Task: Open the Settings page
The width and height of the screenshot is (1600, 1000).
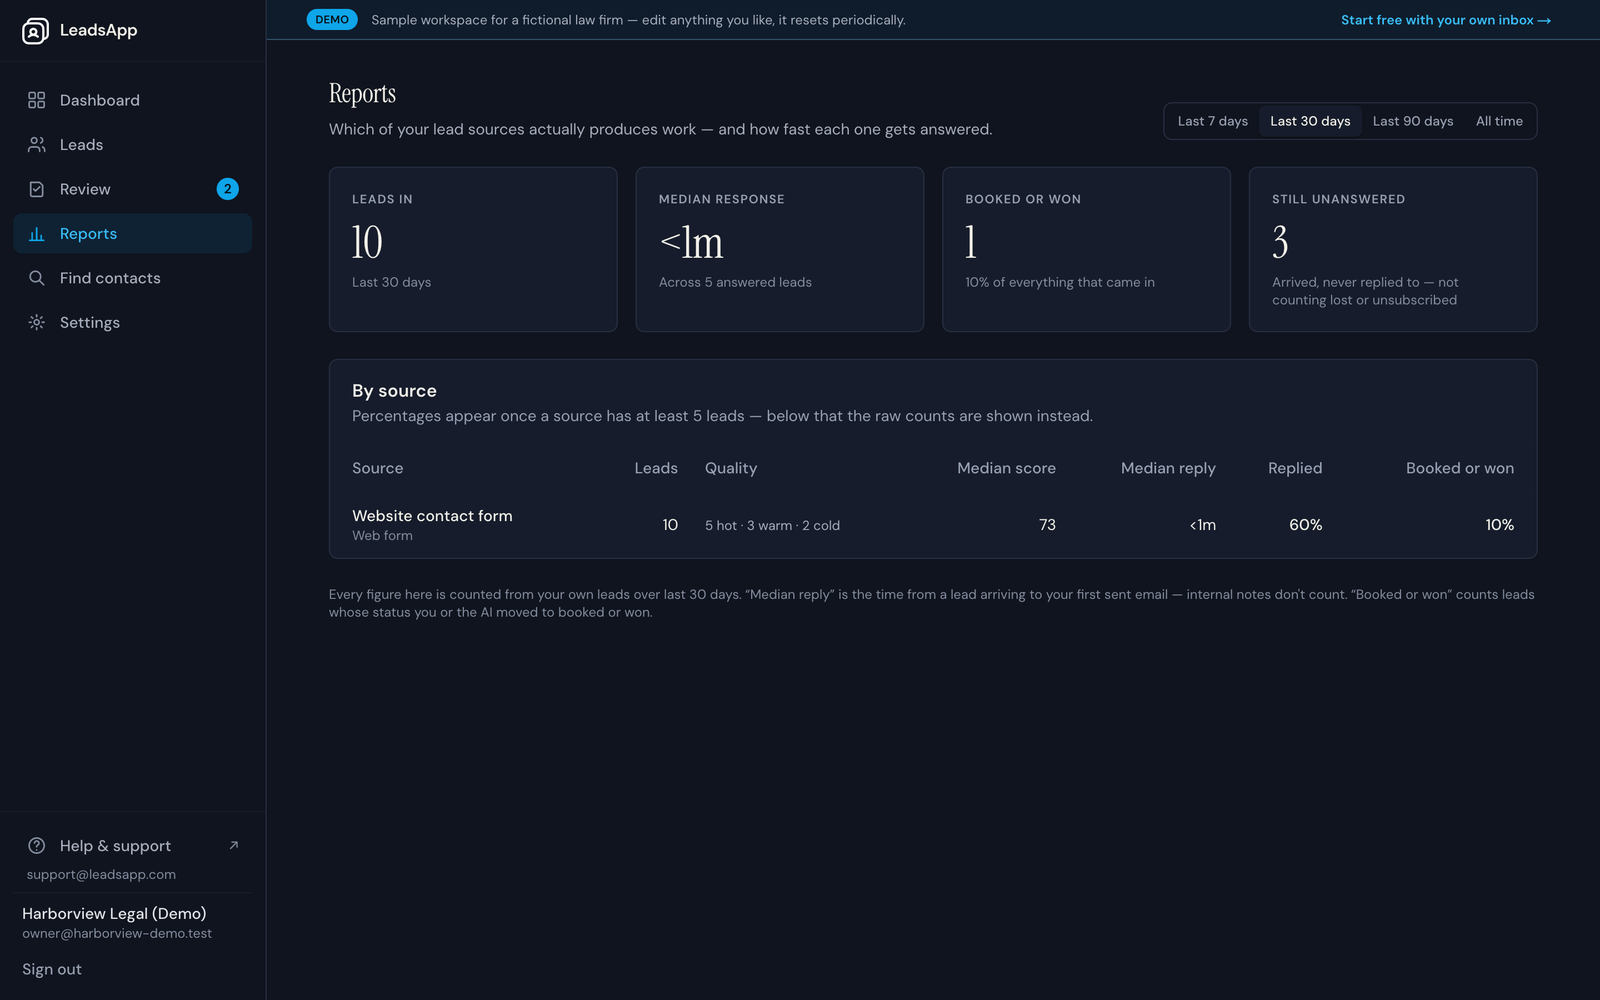Action: [133, 322]
